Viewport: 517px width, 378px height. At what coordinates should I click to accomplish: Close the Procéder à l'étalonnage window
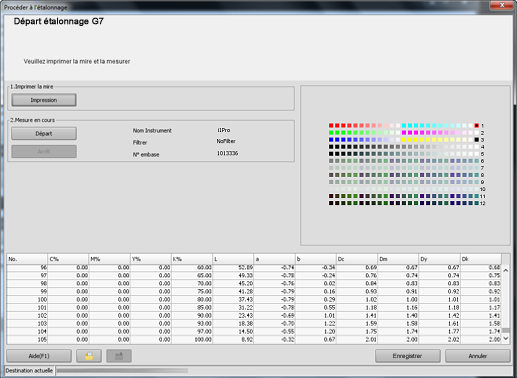point(501,5)
